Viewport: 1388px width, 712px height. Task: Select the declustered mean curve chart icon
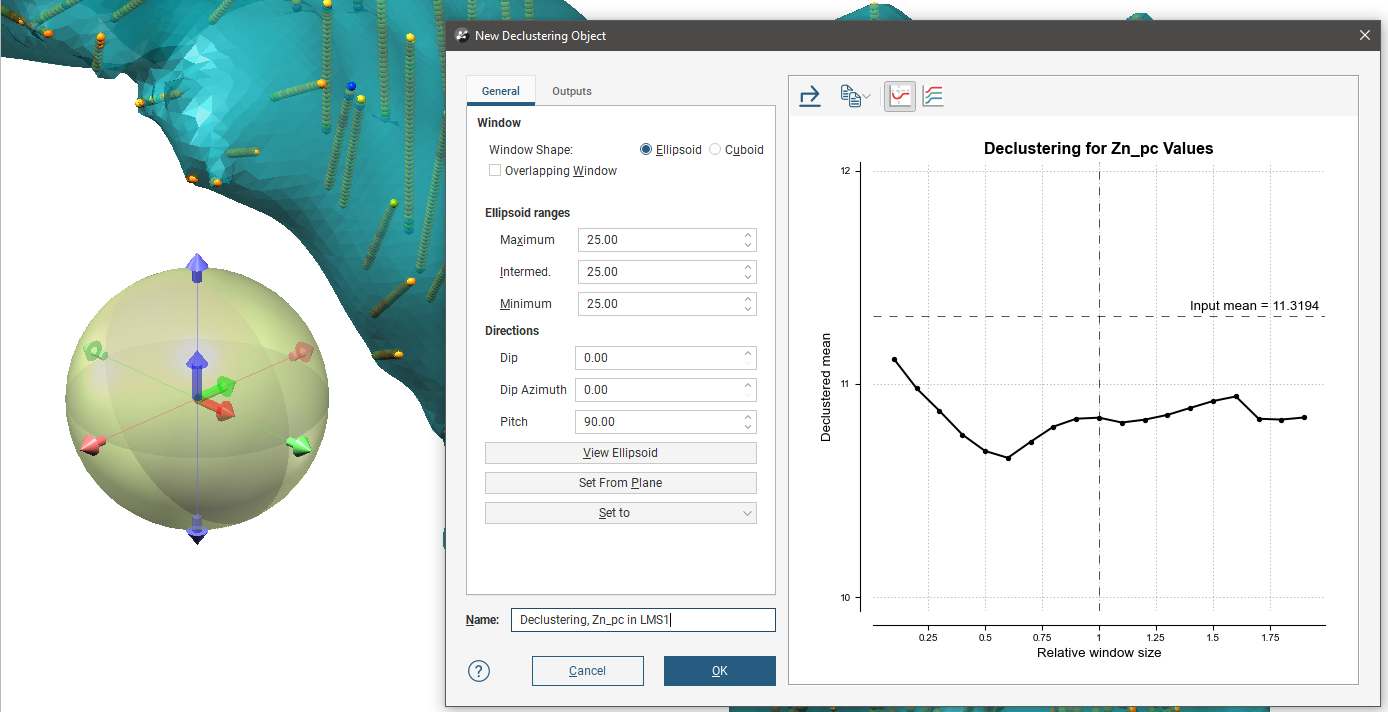[900, 96]
